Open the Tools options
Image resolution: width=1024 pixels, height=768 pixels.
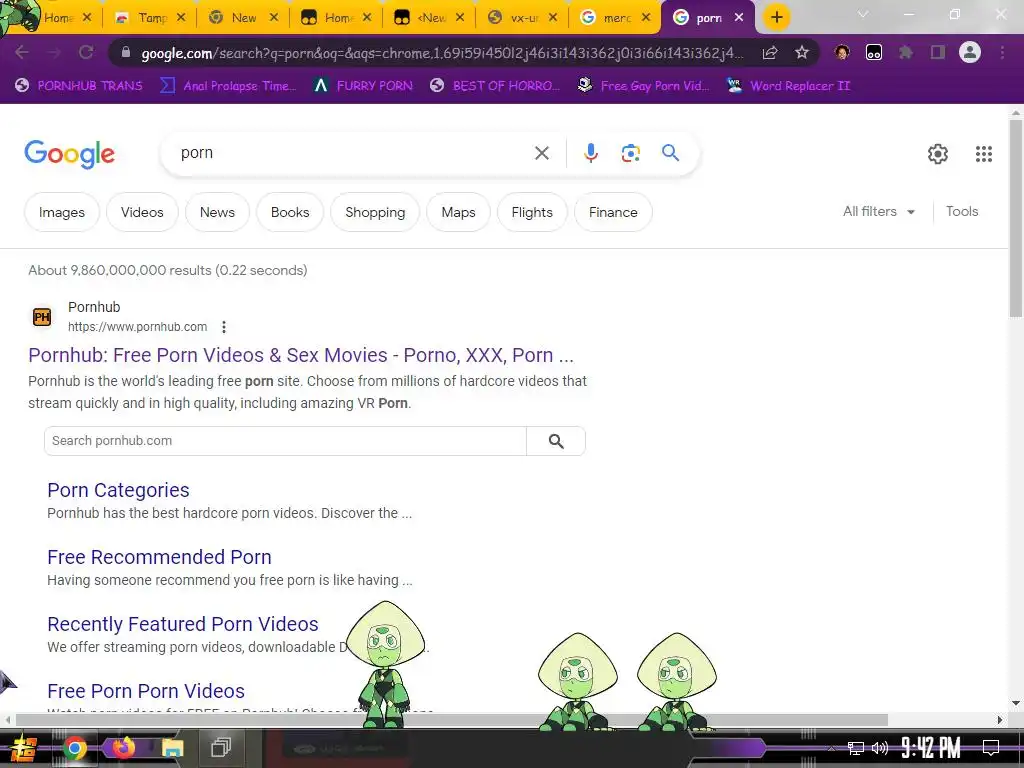pyautogui.click(x=962, y=212)
